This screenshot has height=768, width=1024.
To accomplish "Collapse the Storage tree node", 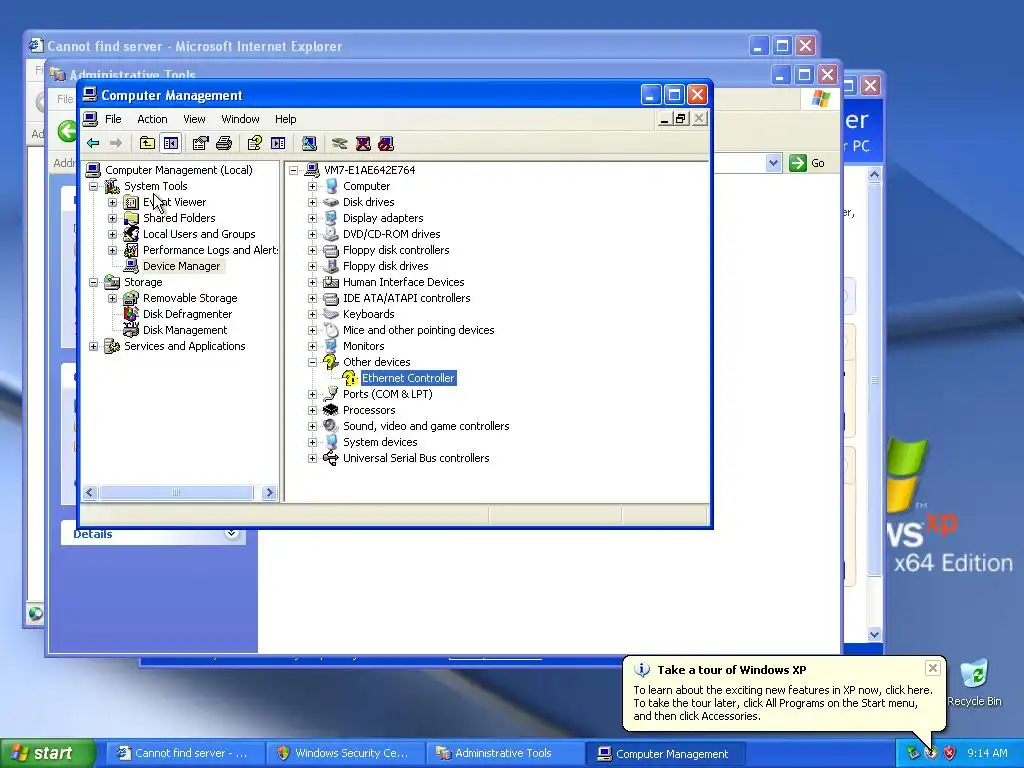I will (x=93, y=282).
